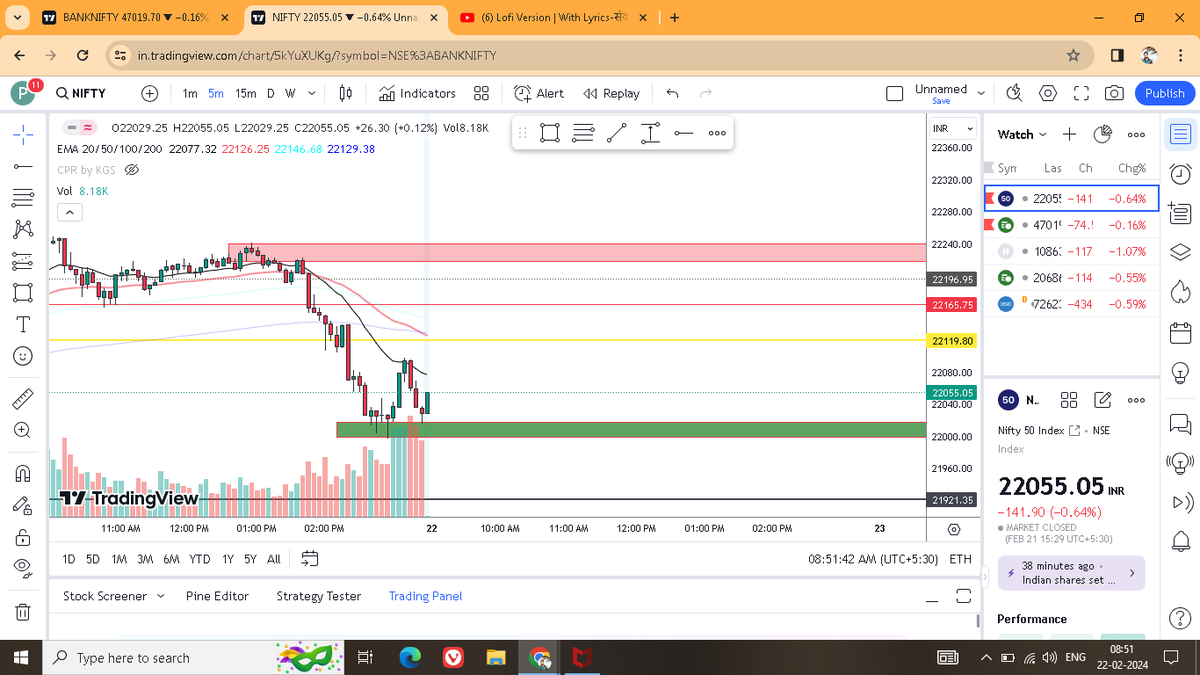1200x675 pixels.
Task: Switch to the Pine Editor tab
Action: pos(217,596)
